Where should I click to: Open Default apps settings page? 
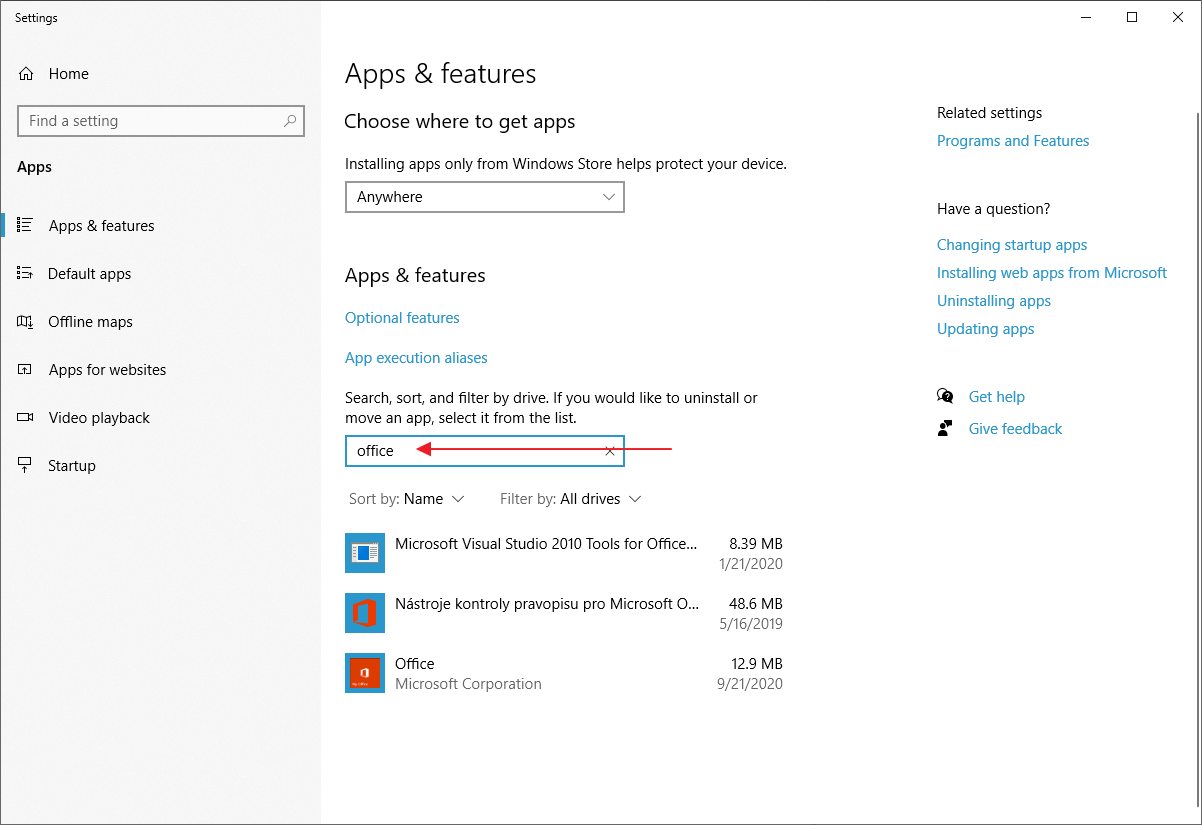point(90,274)
